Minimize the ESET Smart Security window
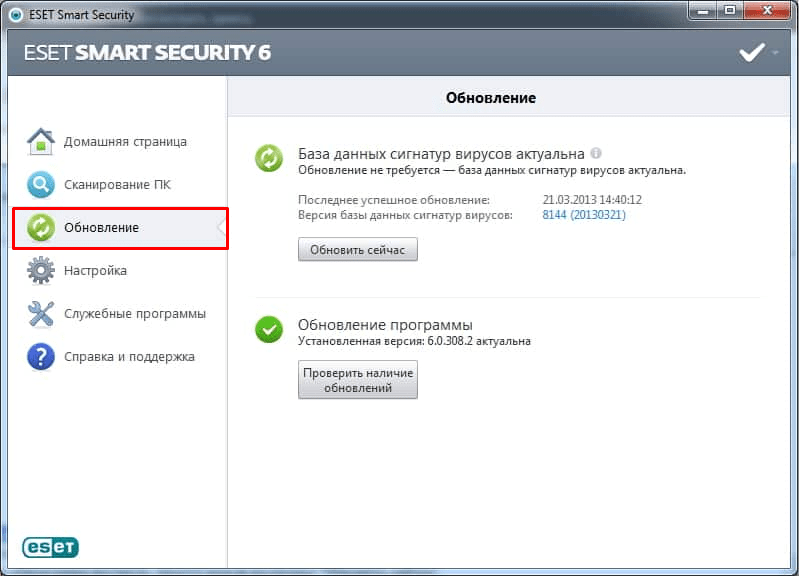The height and width of the screenshot is (576, 799). coord(704,10)
